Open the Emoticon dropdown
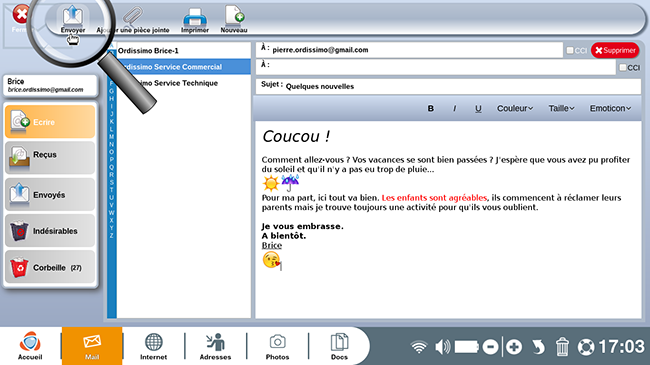Image resolution: width=650 pixels, height=365 pixels. 610,108
